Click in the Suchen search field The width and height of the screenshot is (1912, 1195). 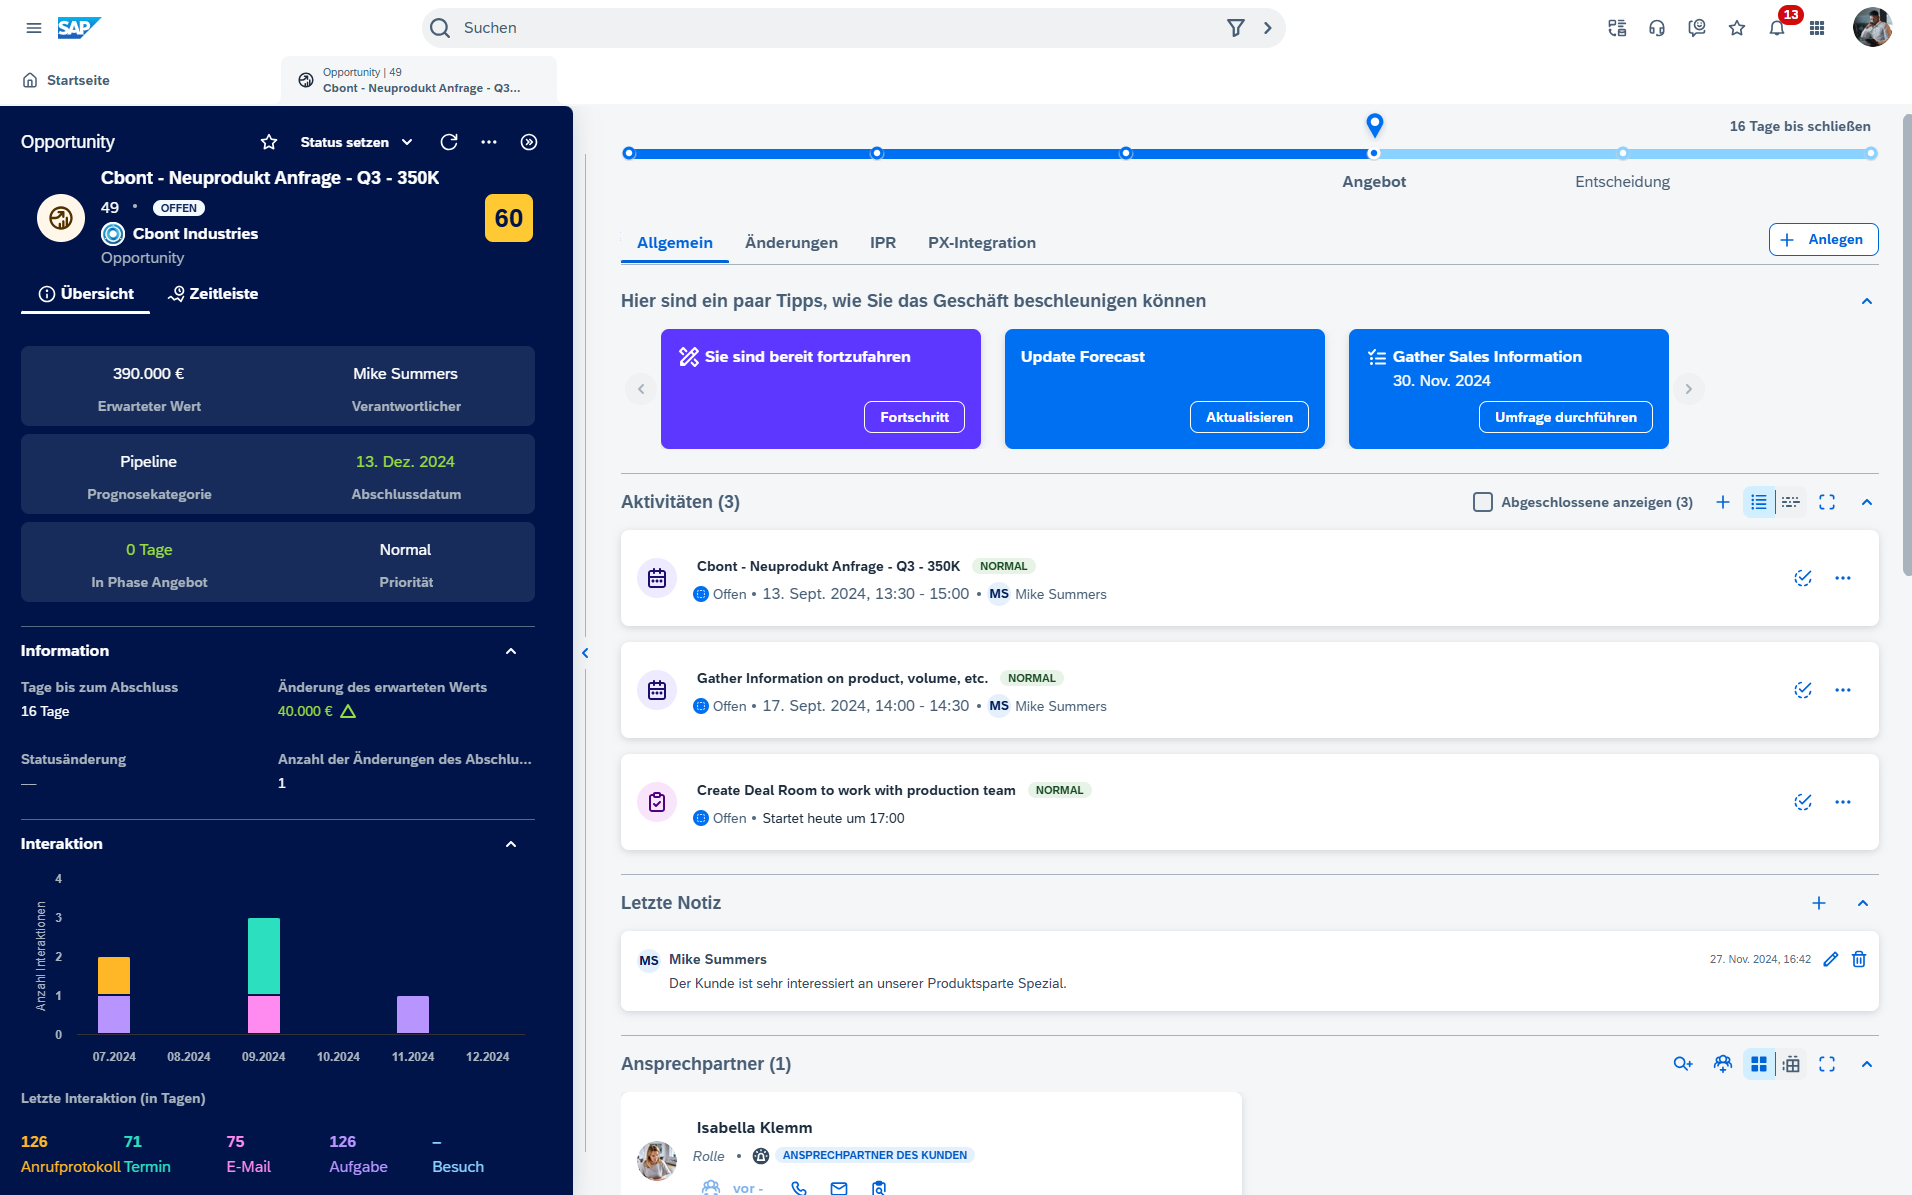838,28
